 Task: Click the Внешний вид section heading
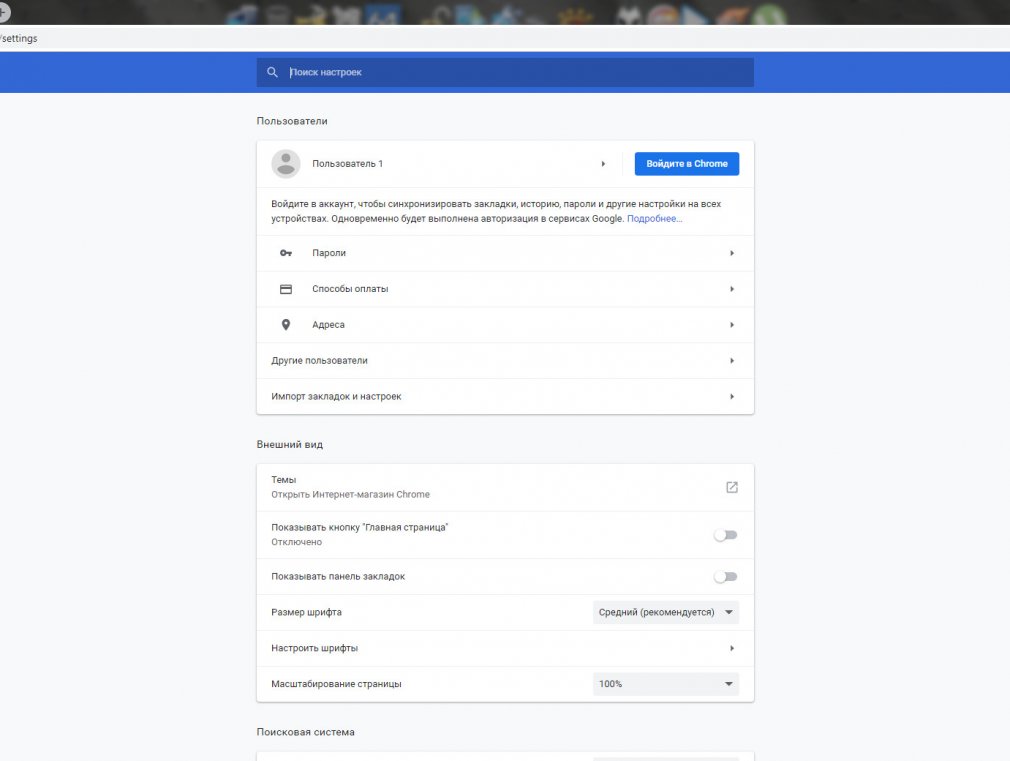290,445
